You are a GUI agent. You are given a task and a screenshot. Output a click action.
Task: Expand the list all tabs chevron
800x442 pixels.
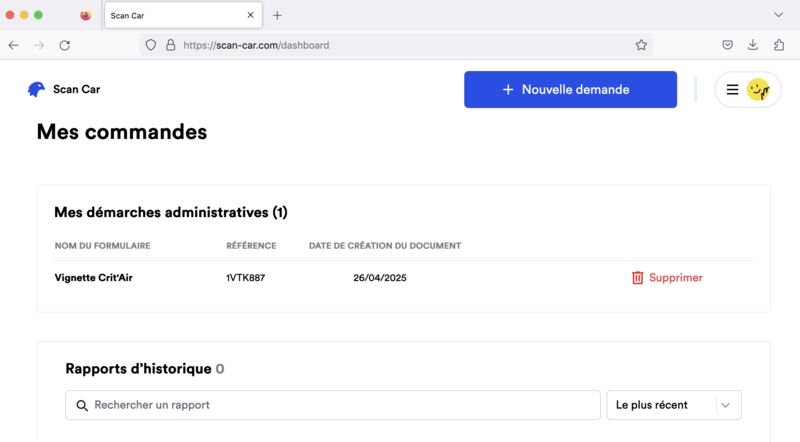tap(778, 15)
